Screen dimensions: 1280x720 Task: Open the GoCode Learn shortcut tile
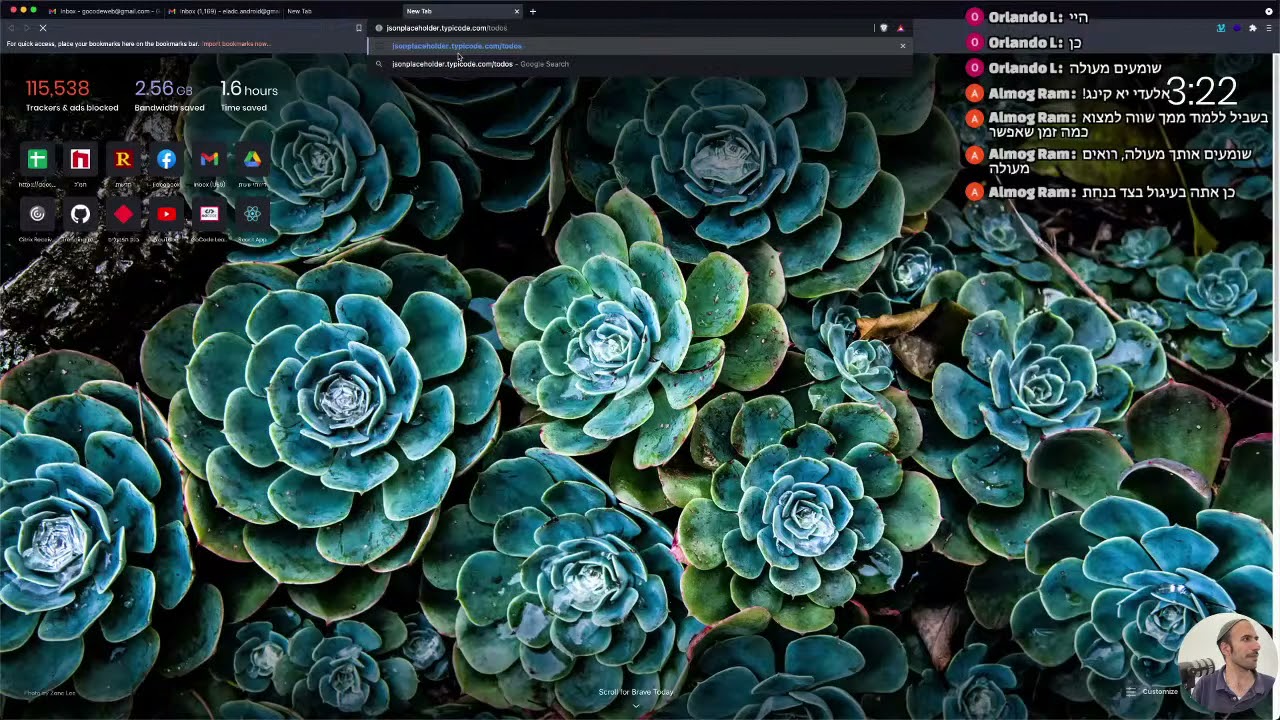pyautogui.click(x=209, y=214)
